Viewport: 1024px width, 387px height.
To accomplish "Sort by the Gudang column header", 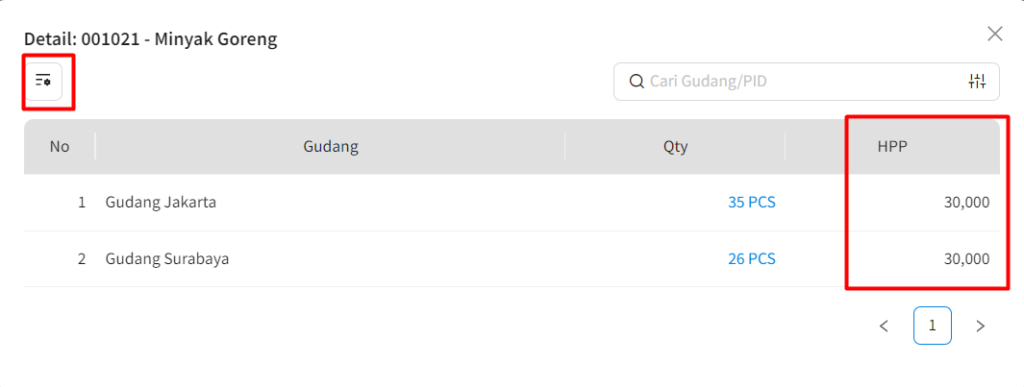I will click(330, 147).
